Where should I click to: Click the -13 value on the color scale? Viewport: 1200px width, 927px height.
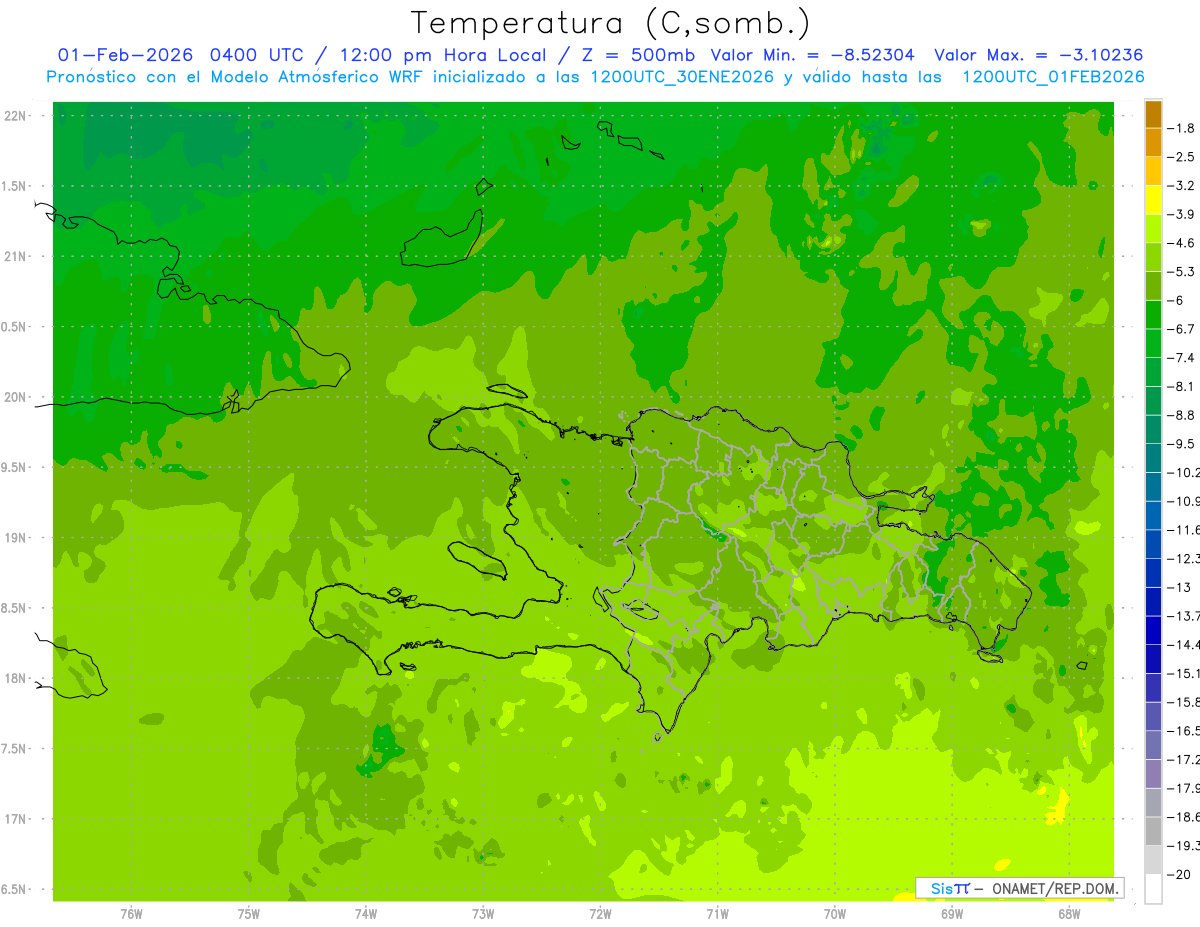pyautogui.click(x=1181, y=587)
